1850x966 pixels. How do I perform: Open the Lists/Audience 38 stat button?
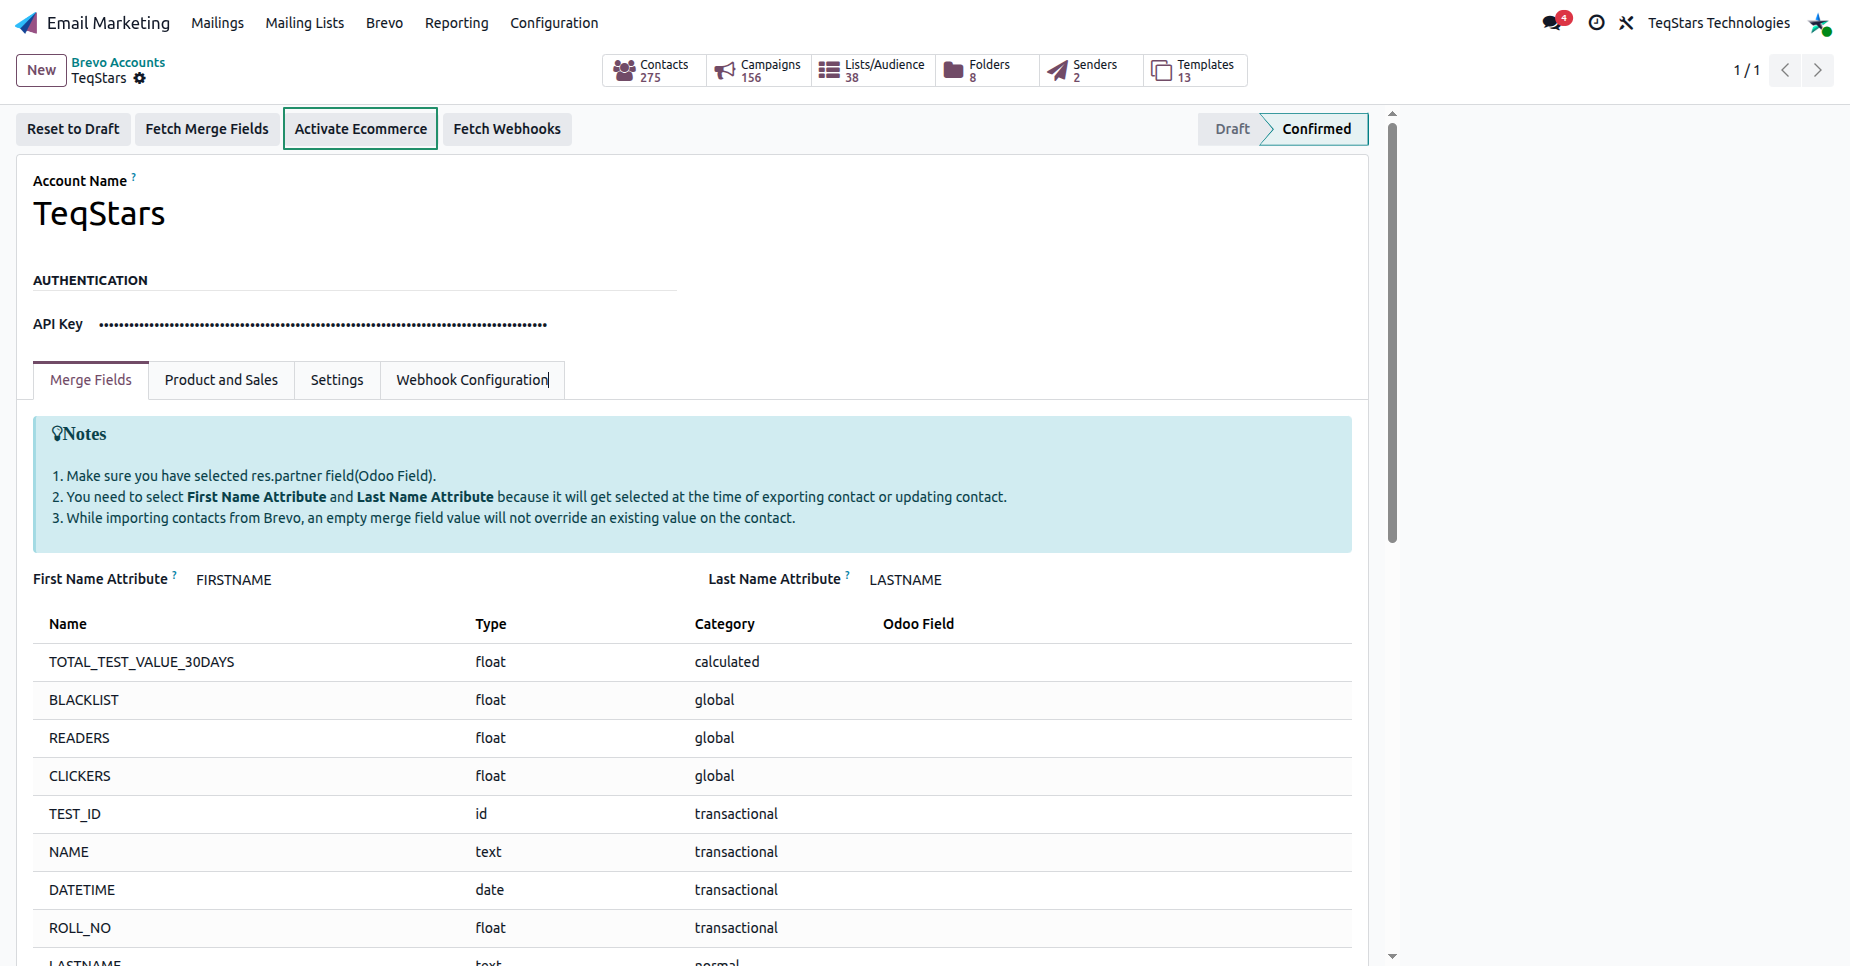[873, 70]
